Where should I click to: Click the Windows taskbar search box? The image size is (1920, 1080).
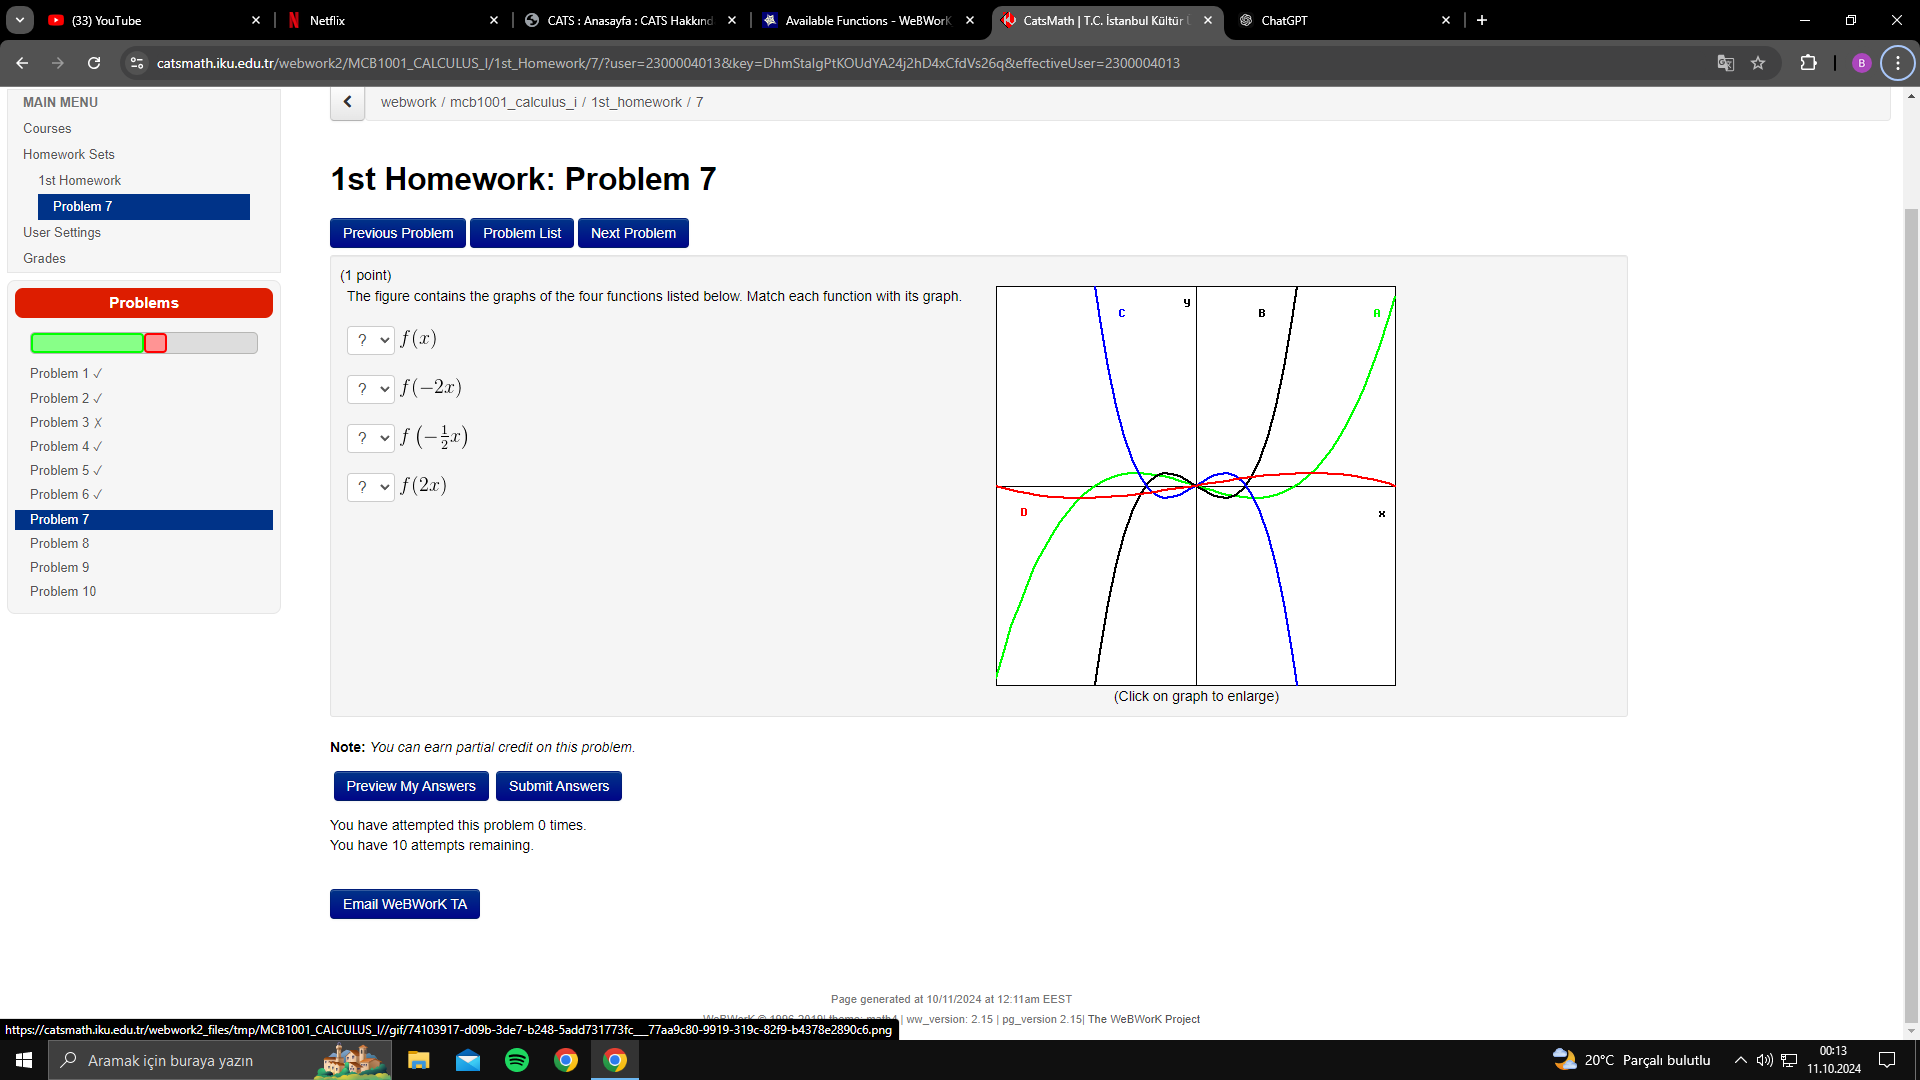pos(220,1060)
